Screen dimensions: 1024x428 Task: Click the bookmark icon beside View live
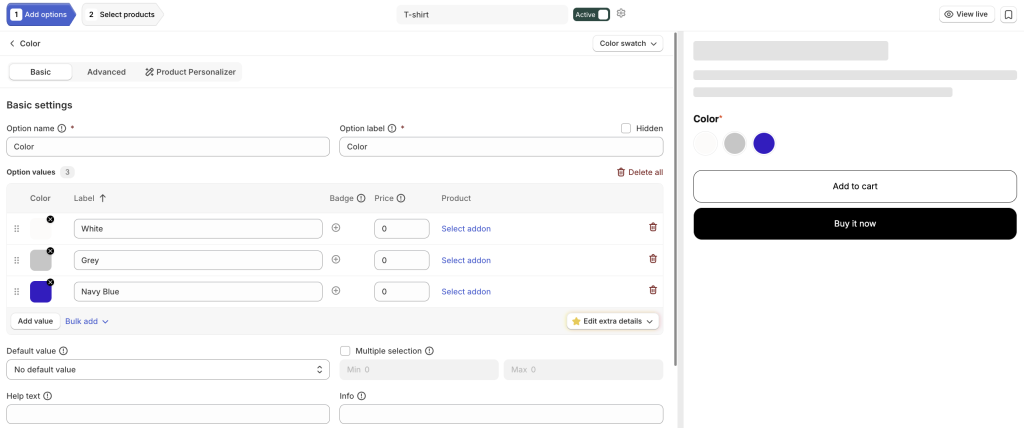pos(1007,14)
